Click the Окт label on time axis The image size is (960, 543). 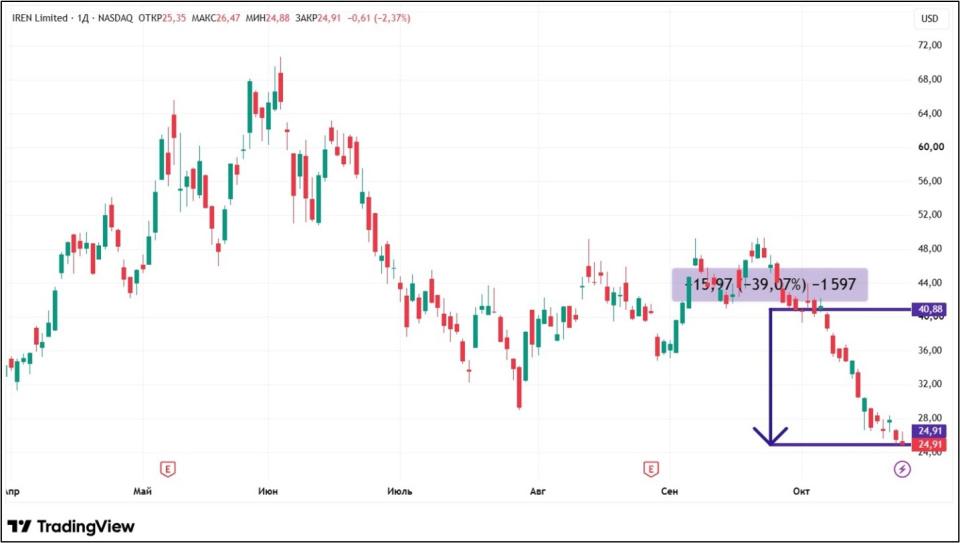(801, 492)
